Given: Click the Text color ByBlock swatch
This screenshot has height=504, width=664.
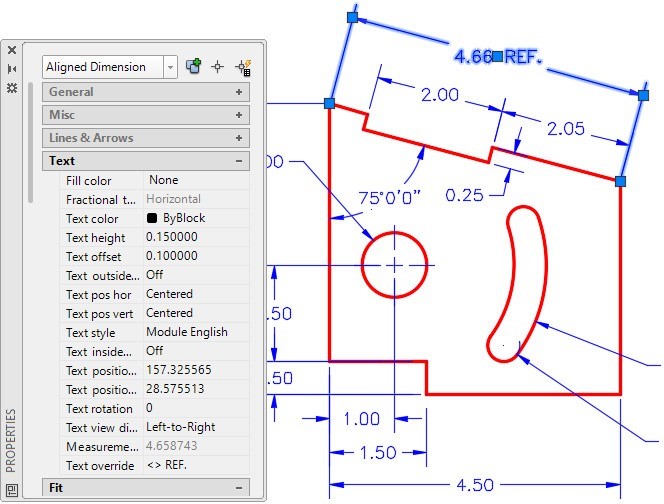Looking at the screenshot, I should [x=153, y=218].
